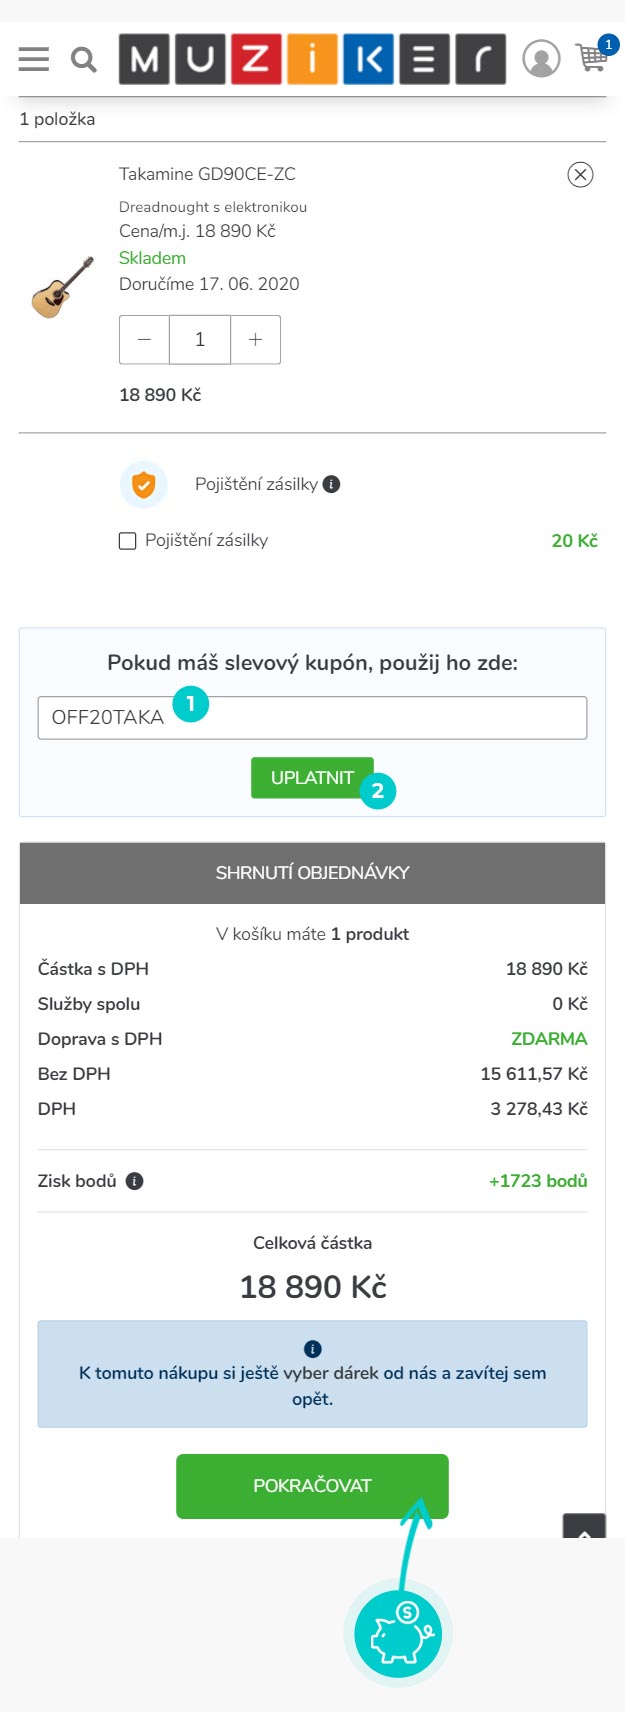Viewport: 625px width, 1712px height.
Task: Enable the Pojištění zásilky checkbox
Action: pyautogui.click(x=128, y=541)
